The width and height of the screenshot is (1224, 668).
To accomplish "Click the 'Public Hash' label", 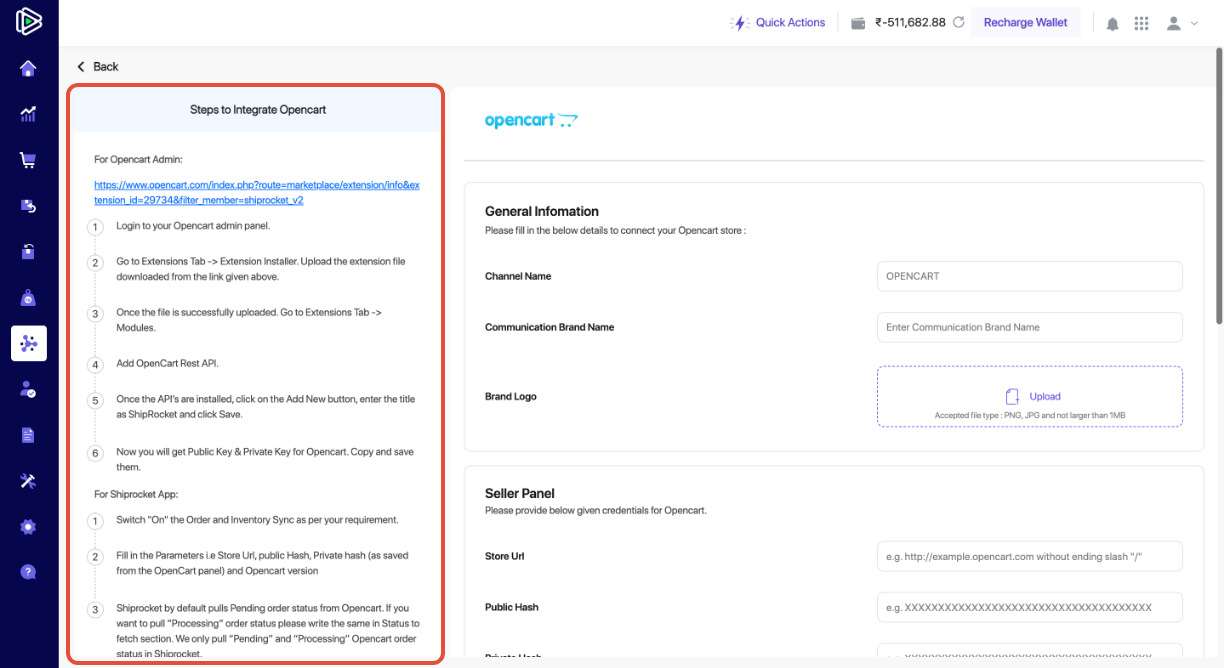I will point(511,607).
